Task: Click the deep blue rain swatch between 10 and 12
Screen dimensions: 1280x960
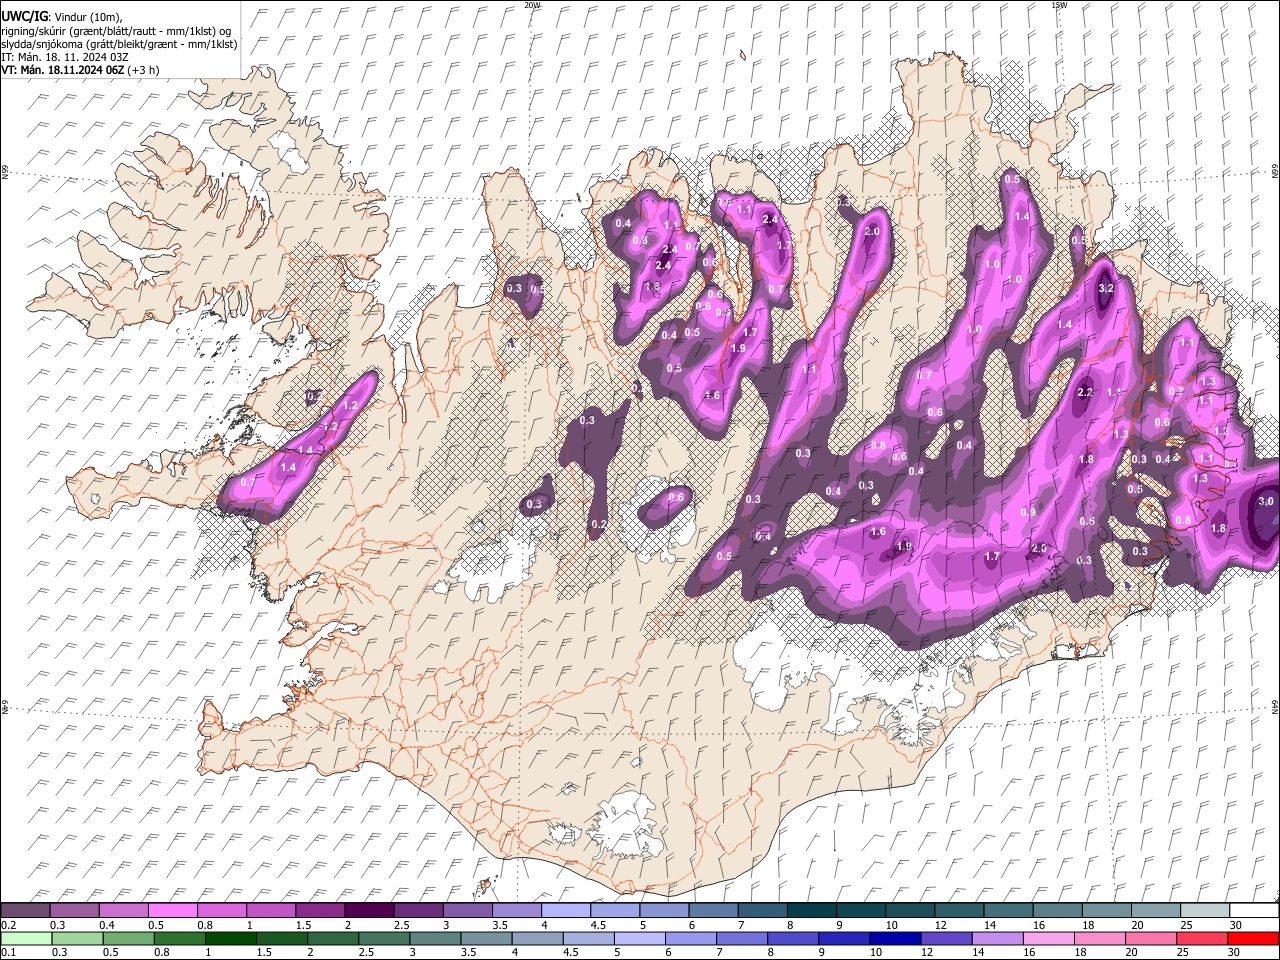Action: [x=894, y=938]
